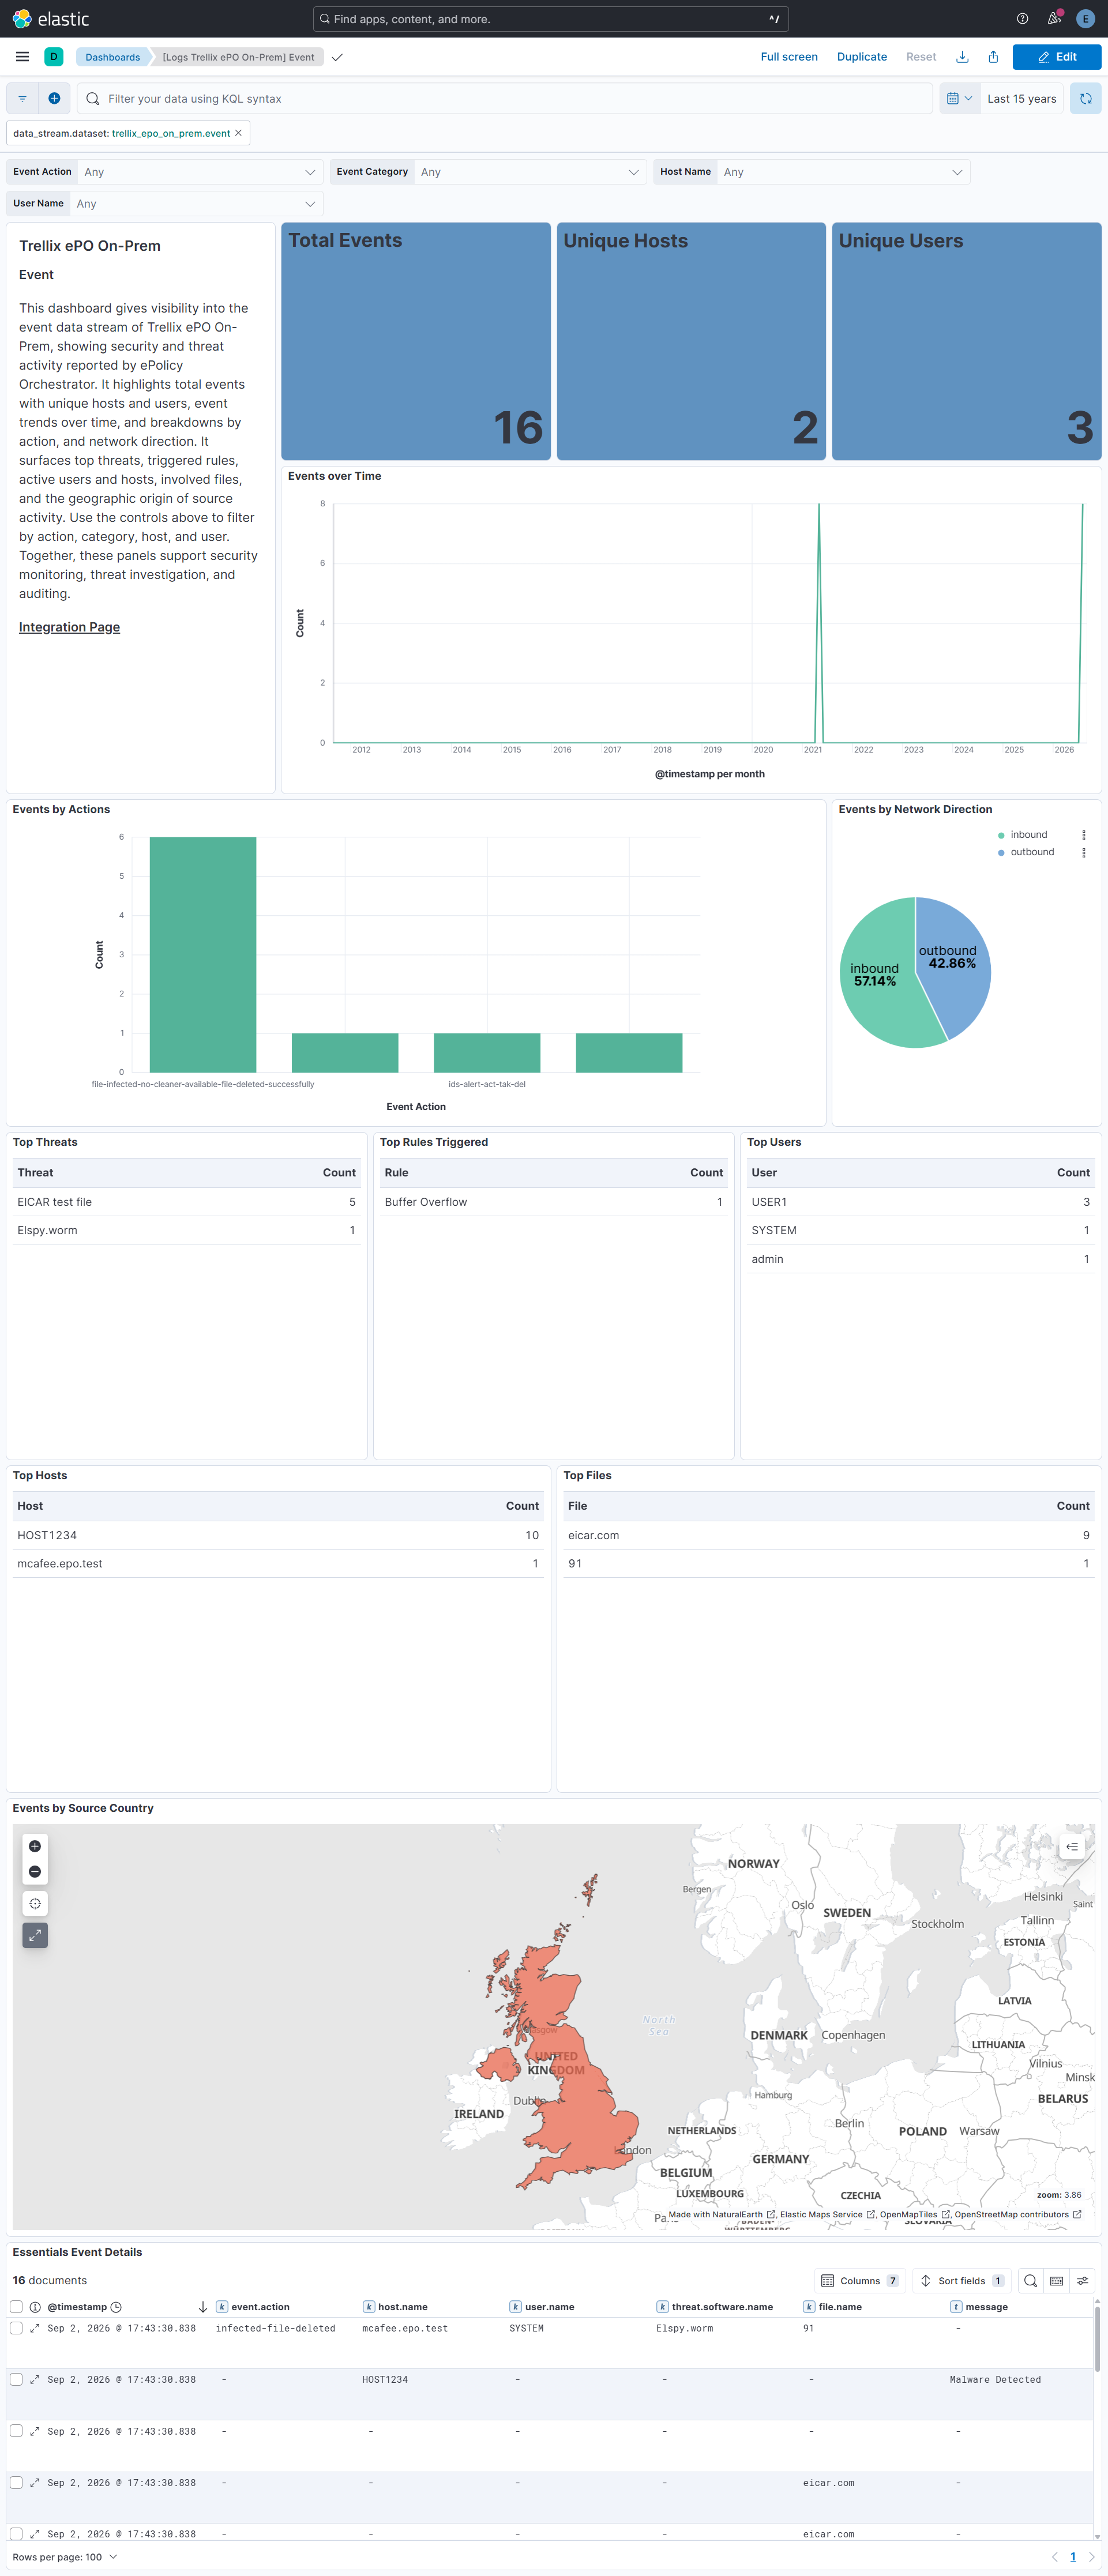Open the main navigation hamburger menu
This screenshot has width=1108, height=2576.
(x=22, y=57)
